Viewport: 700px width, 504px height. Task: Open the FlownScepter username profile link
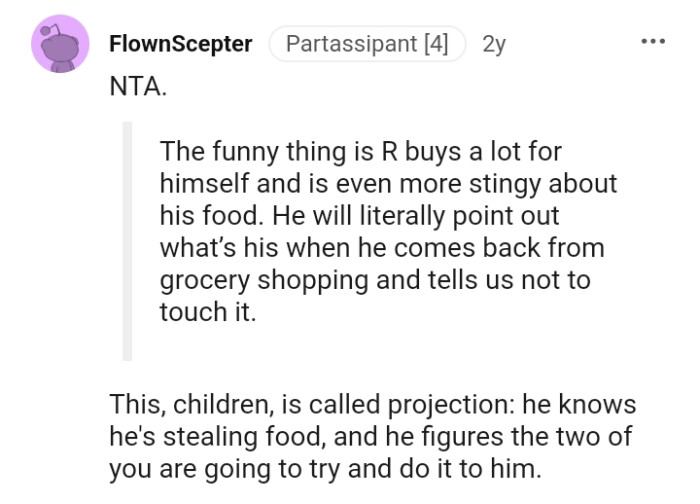pyautogui.click(x=180, y=44)
